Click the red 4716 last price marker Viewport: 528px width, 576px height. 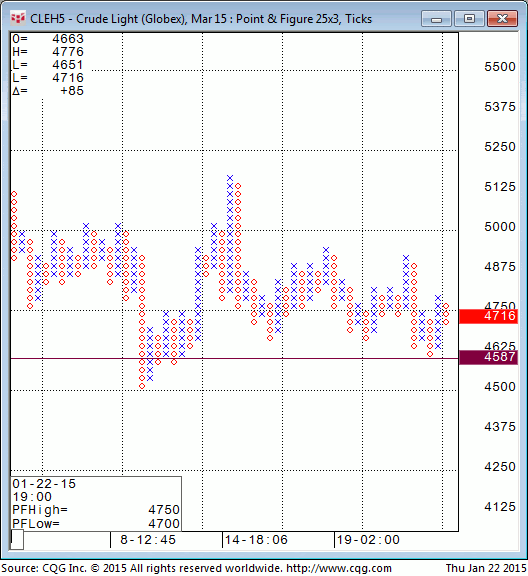[x=489, y=316]
